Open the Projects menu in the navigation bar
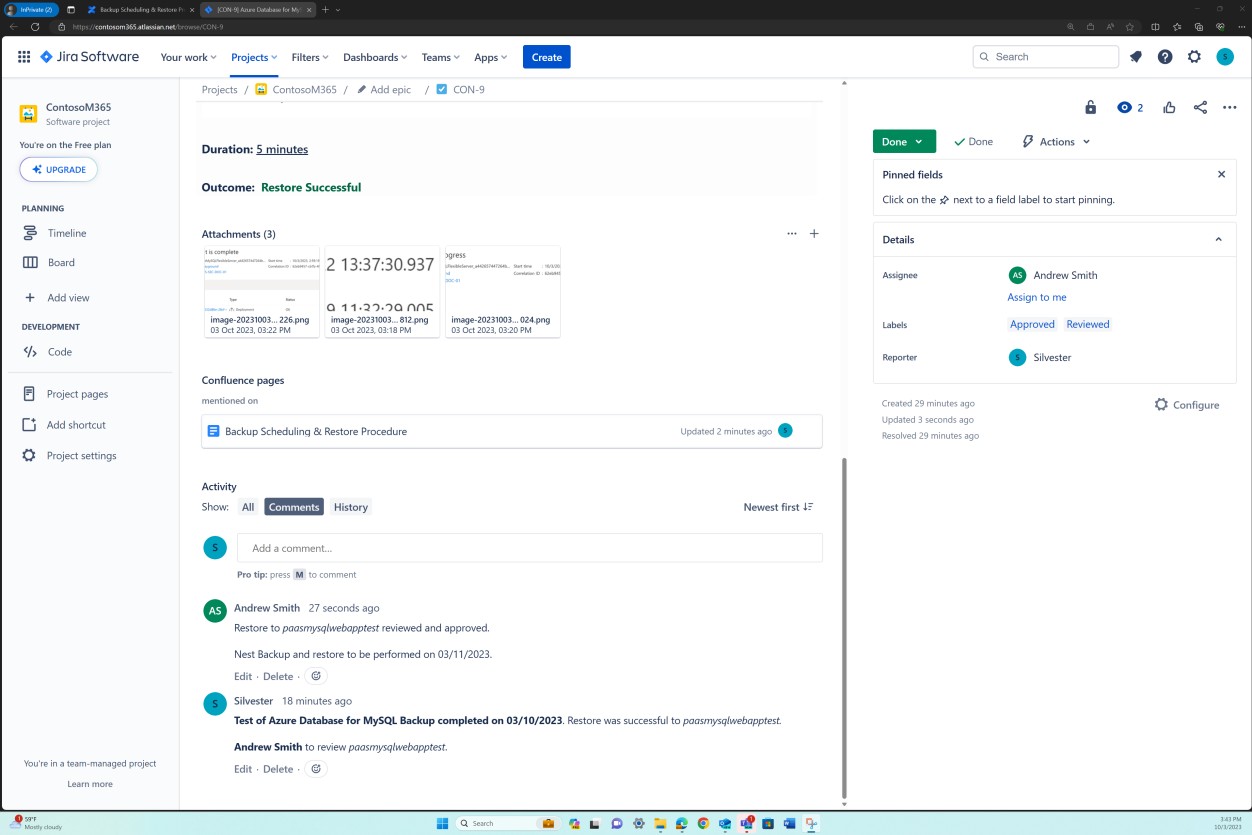1252x835 pixels. click(x=253, y=57)
